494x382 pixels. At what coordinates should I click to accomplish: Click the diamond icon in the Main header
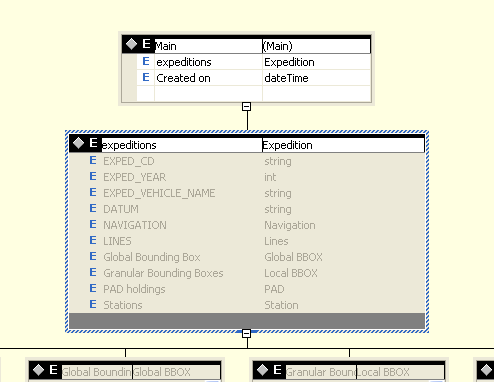pyautogui.click(x=131, y=44)
